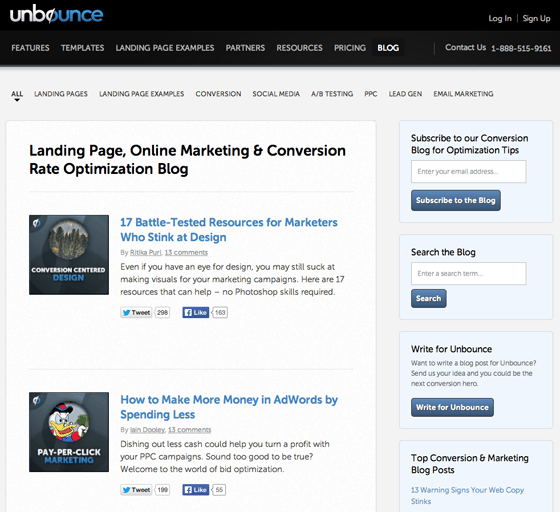Open the Pay-Per-Click Marketing thumbnail

point(69,432)
